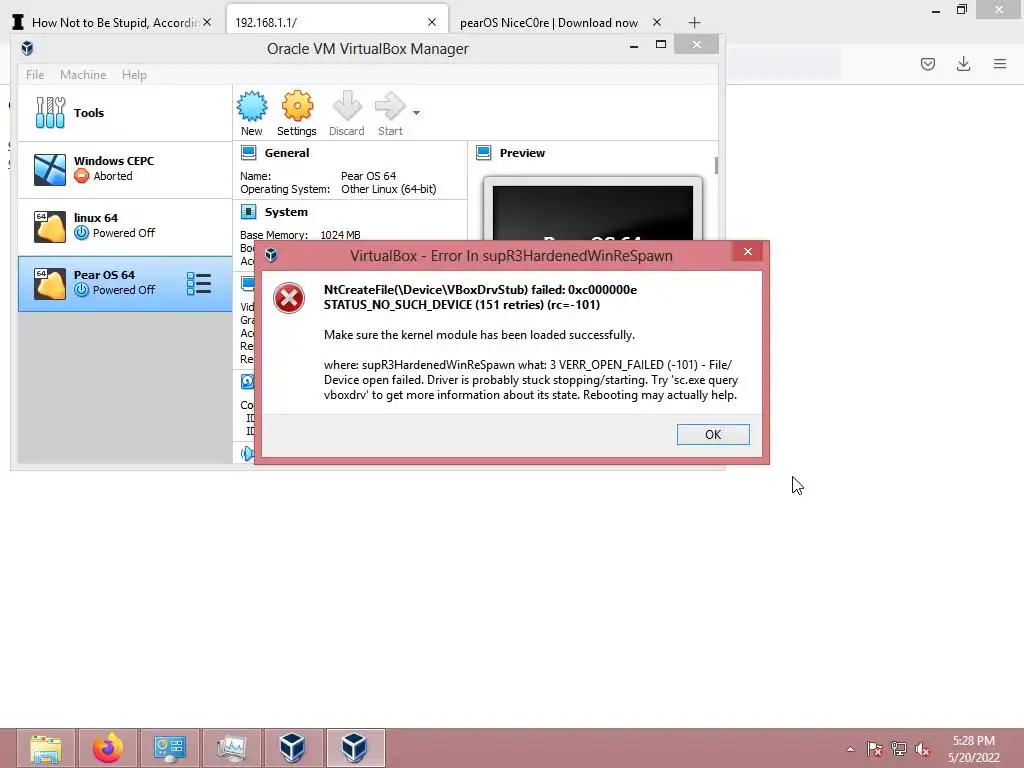Click the active VirtualBox taskbar icon
Viewport: 1024px width, 768px height.
[x=355, y=748]
